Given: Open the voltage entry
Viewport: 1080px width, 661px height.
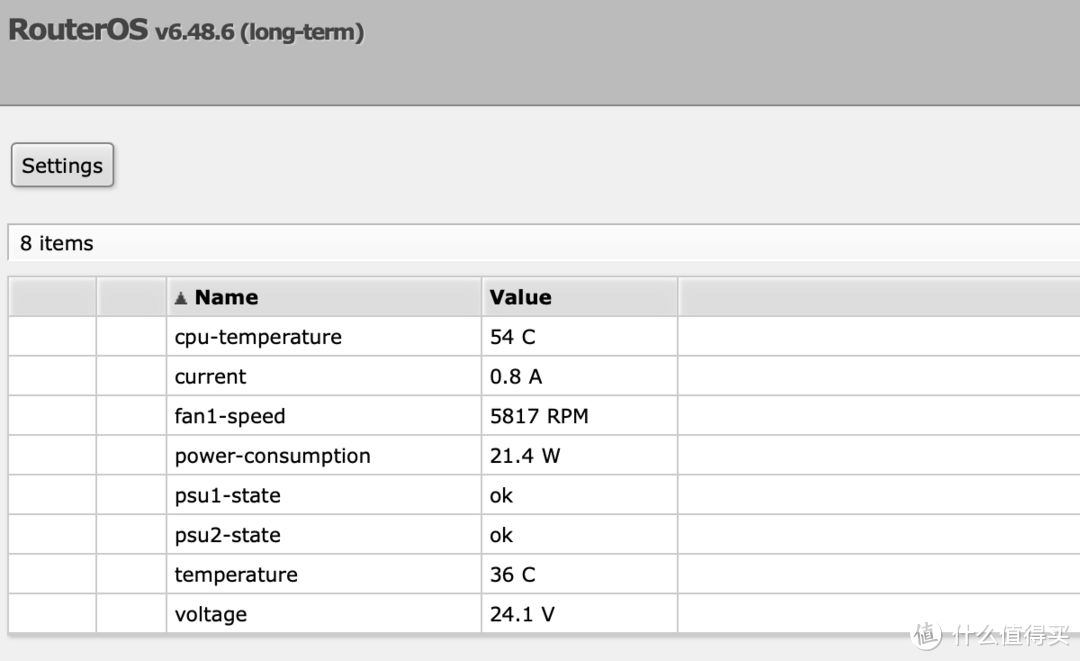Looking at the screenshot, I should pyautogui.click(x=210, y=614).
